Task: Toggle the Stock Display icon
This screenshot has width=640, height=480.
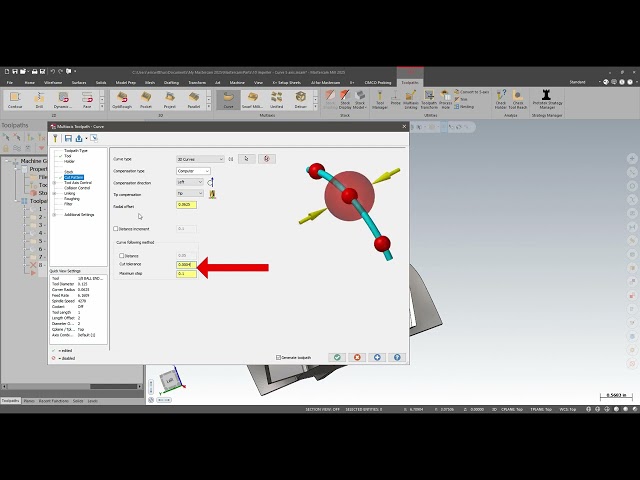Action: (x=345, y=100)
